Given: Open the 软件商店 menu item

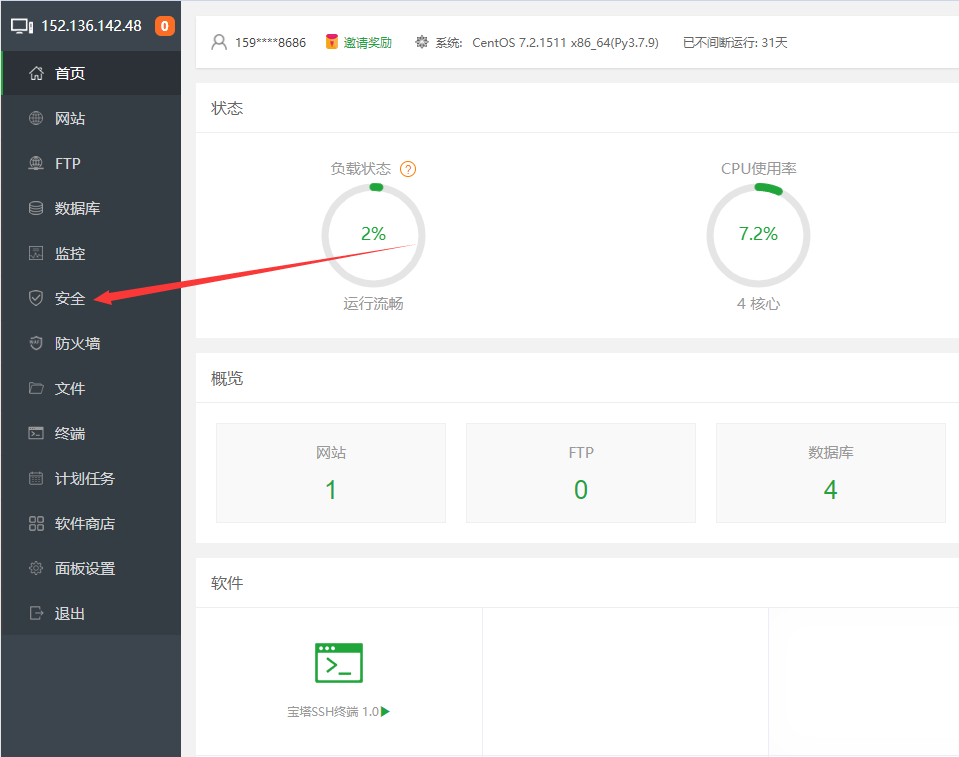Looking at the screenshot, I should [84, 523].
